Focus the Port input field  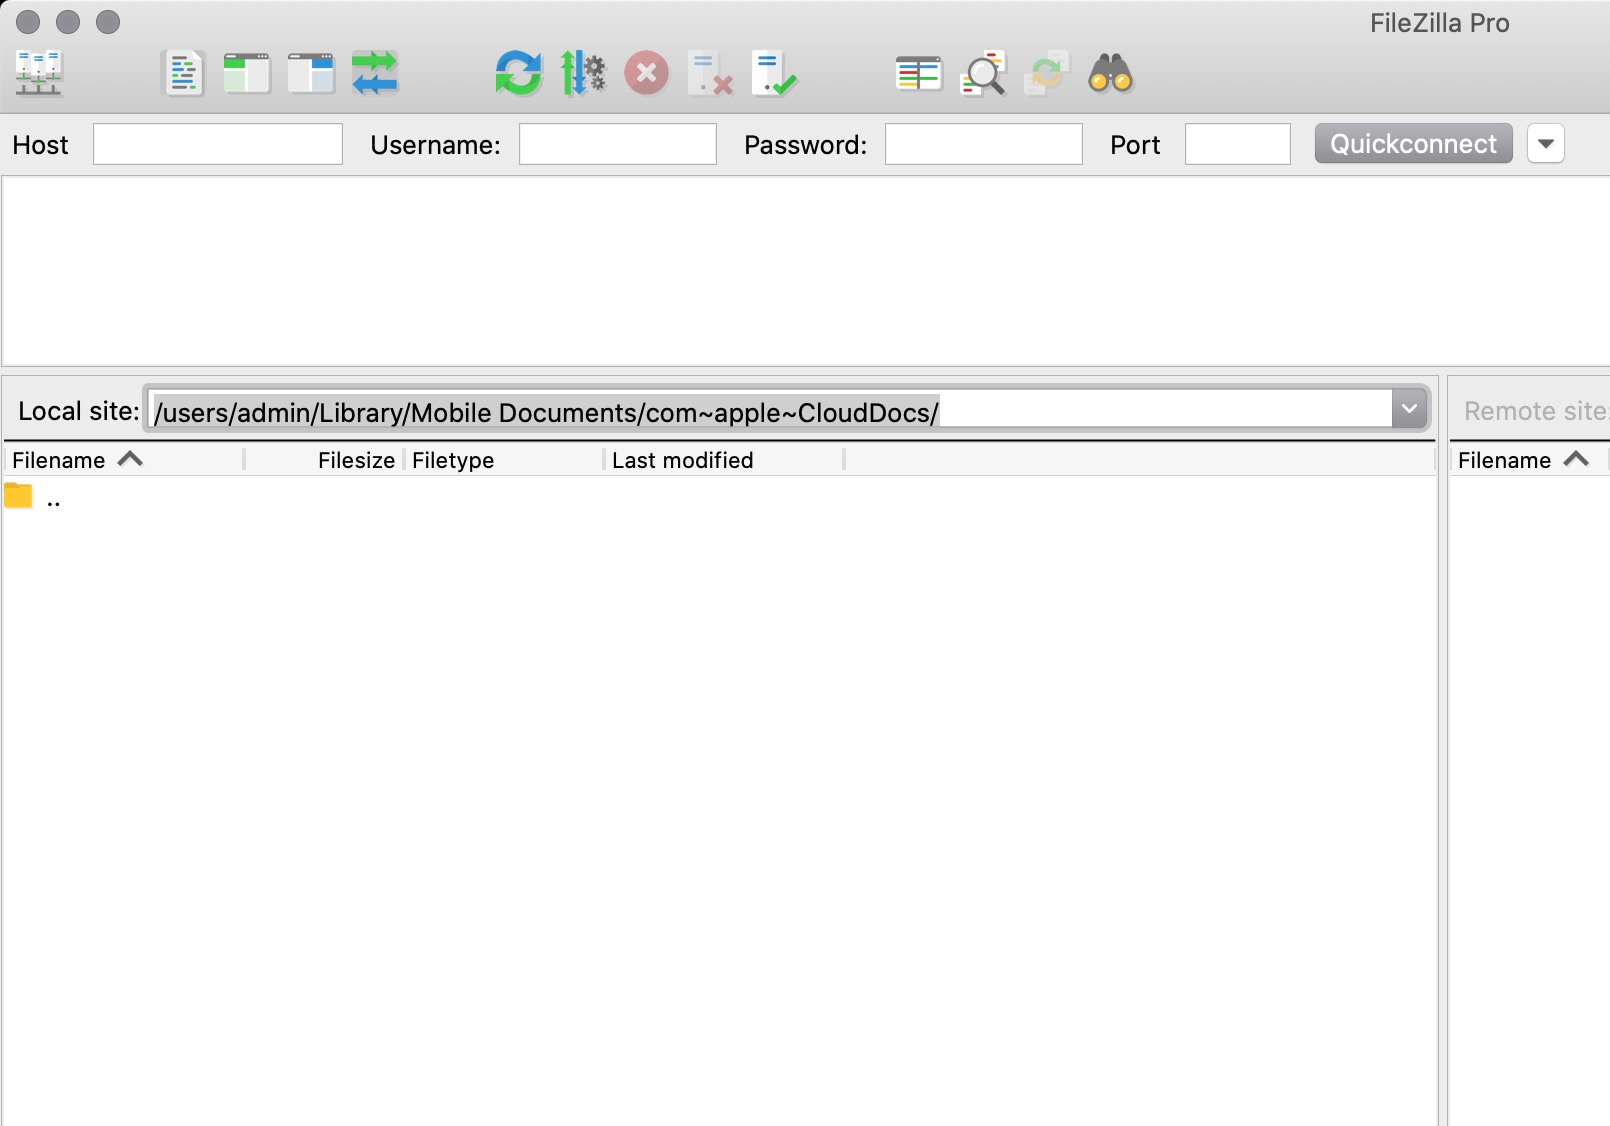1238,144
